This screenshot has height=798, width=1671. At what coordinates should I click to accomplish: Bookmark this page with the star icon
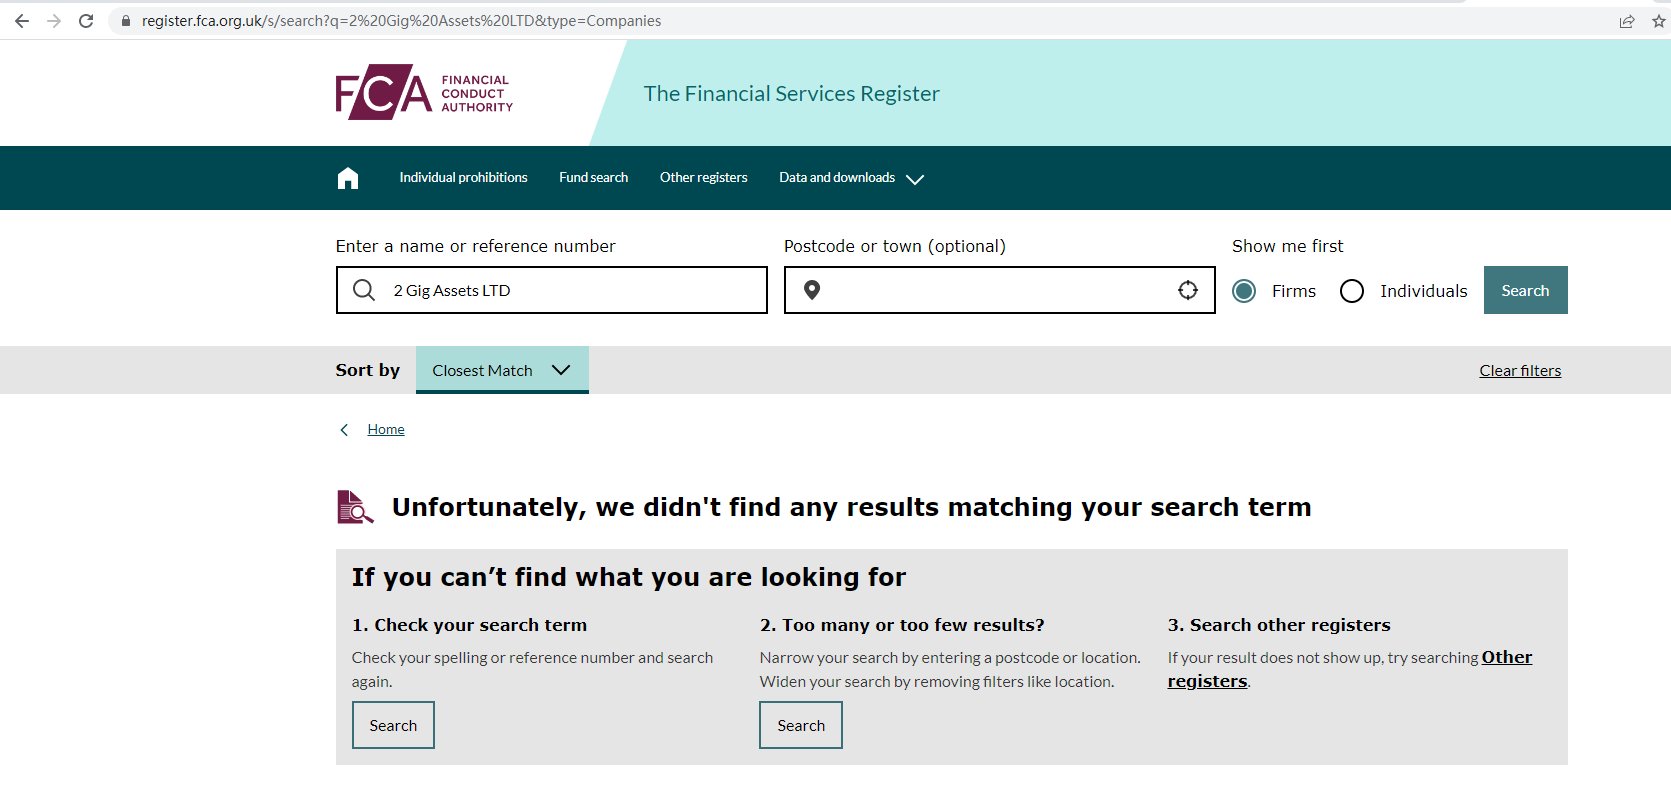(x=1658, y=21)
